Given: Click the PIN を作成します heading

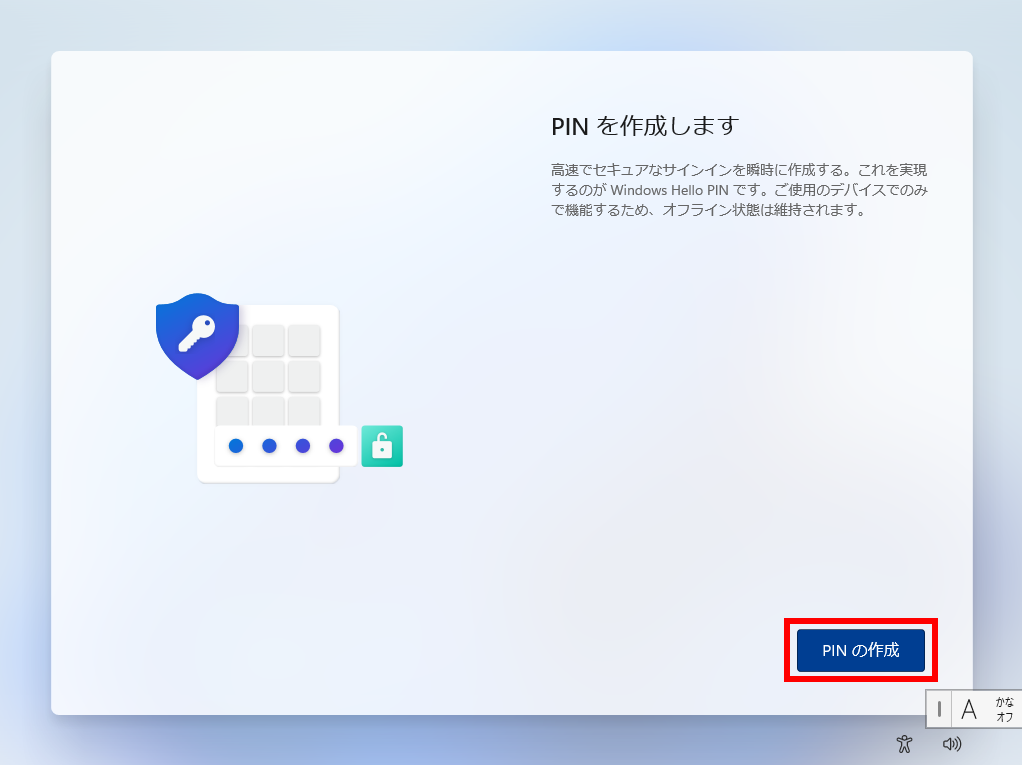Looking at the screenshot, I should point(645,126).
